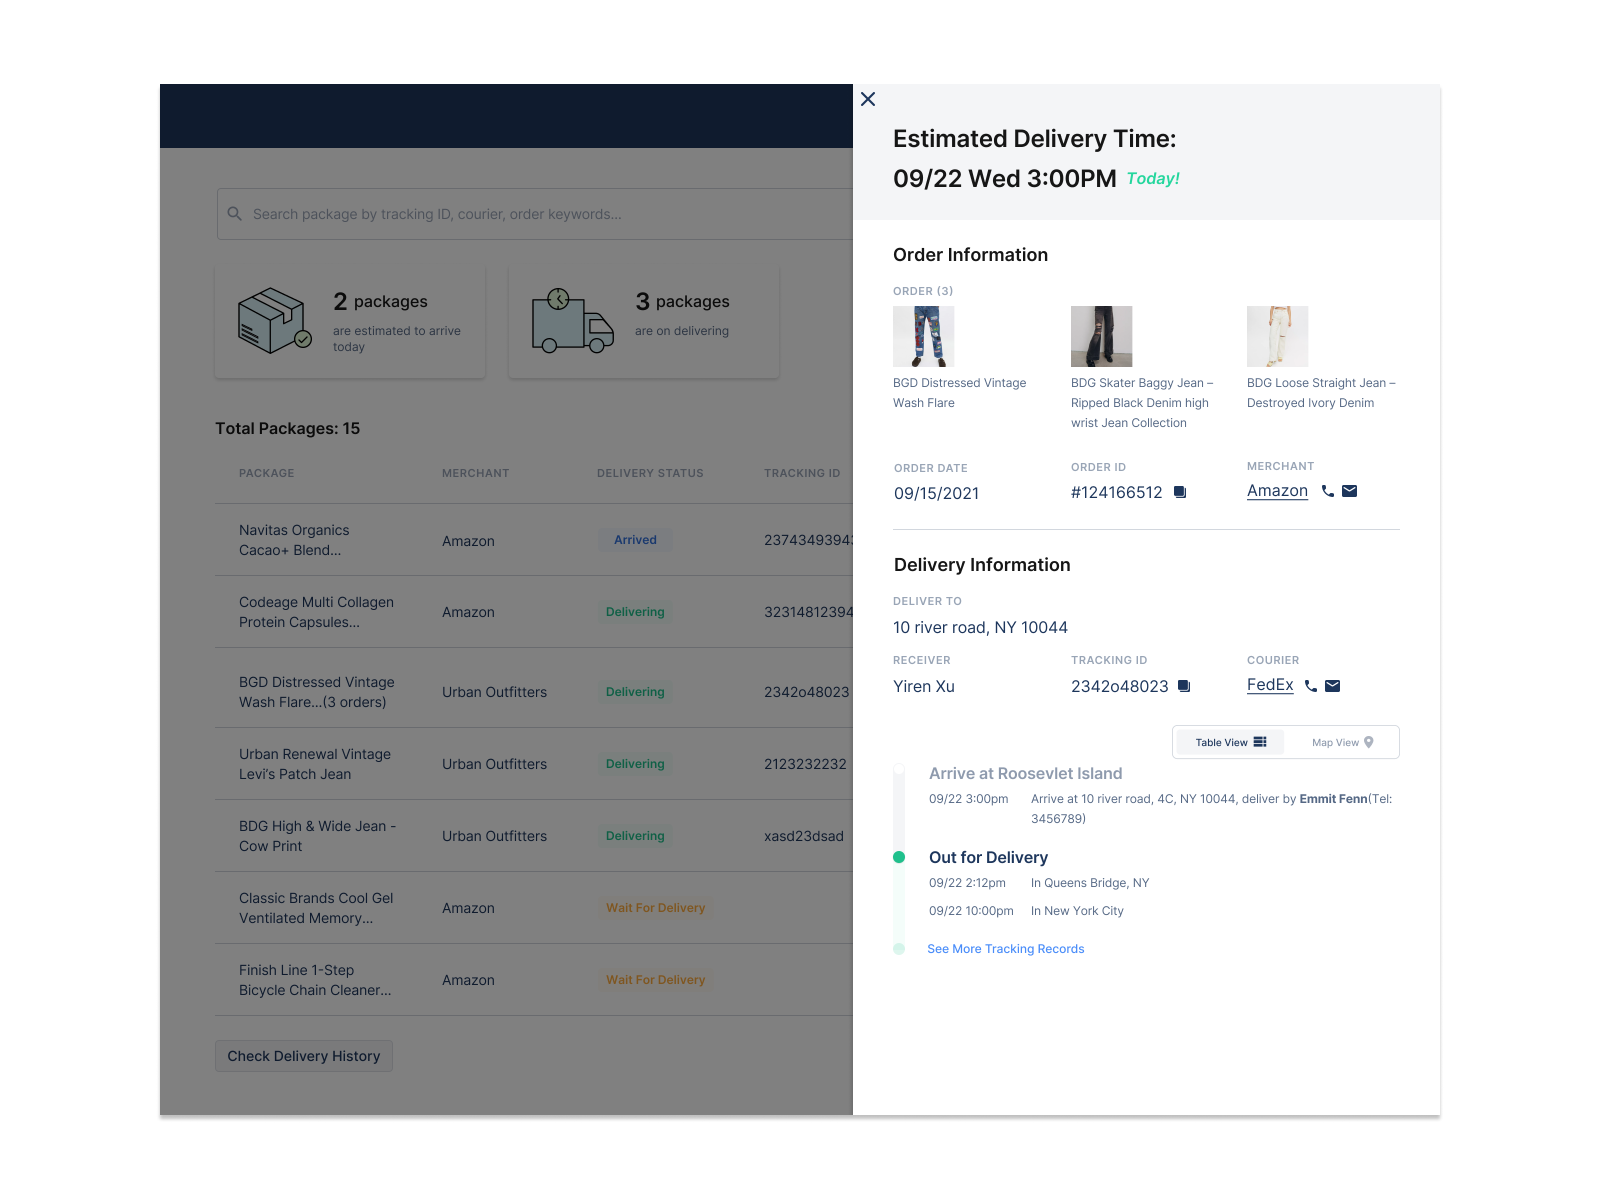Copy the order ID #124166512

(1180, 492)
